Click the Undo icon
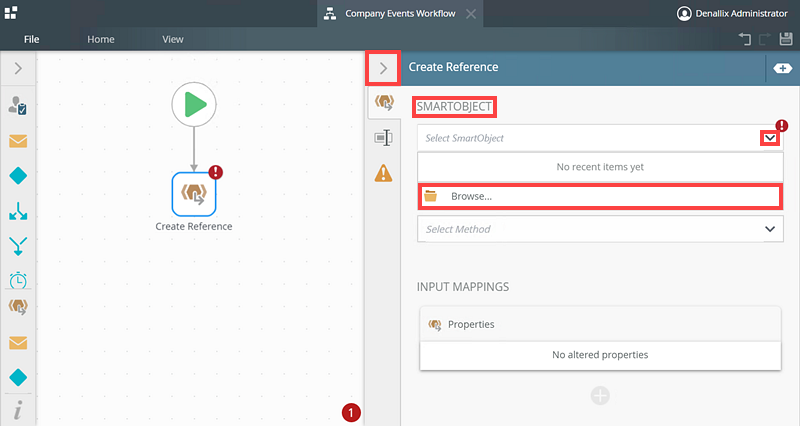The image size is (800, 426). (x=744, y=39)
